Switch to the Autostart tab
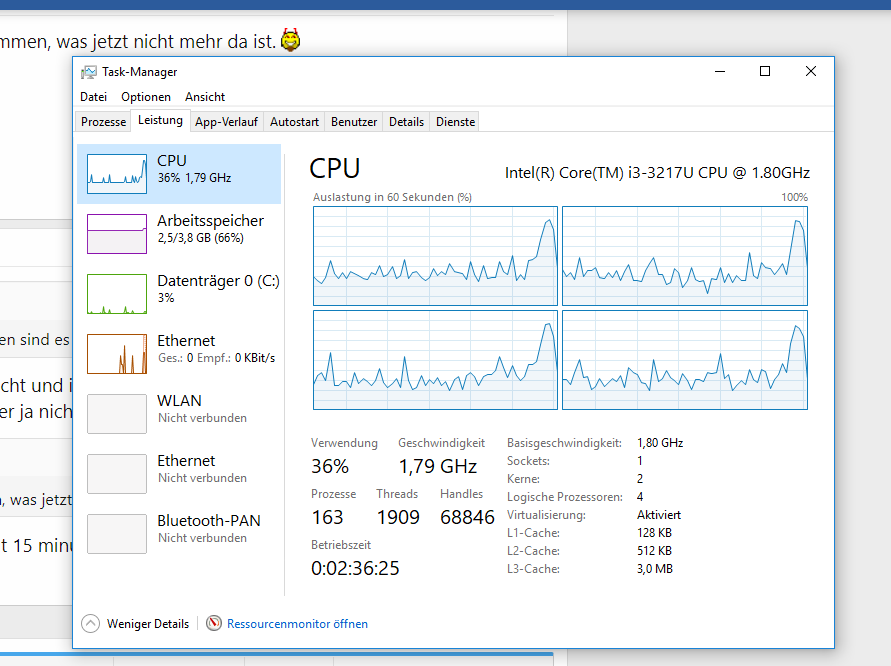891x666 pixels. [294, 122]
